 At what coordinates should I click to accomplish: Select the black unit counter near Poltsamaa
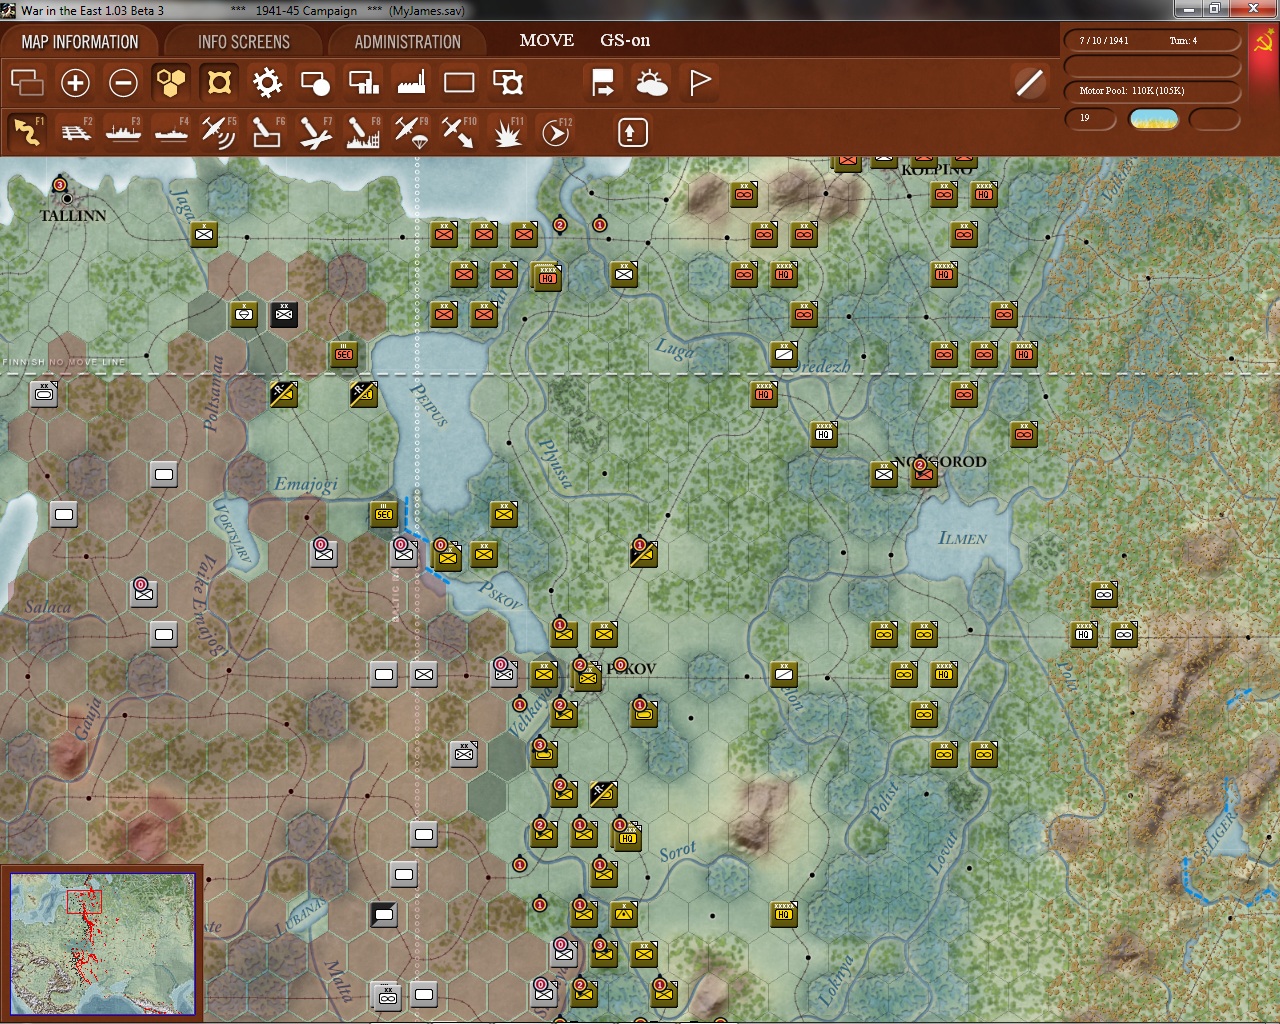click(284, 314)
